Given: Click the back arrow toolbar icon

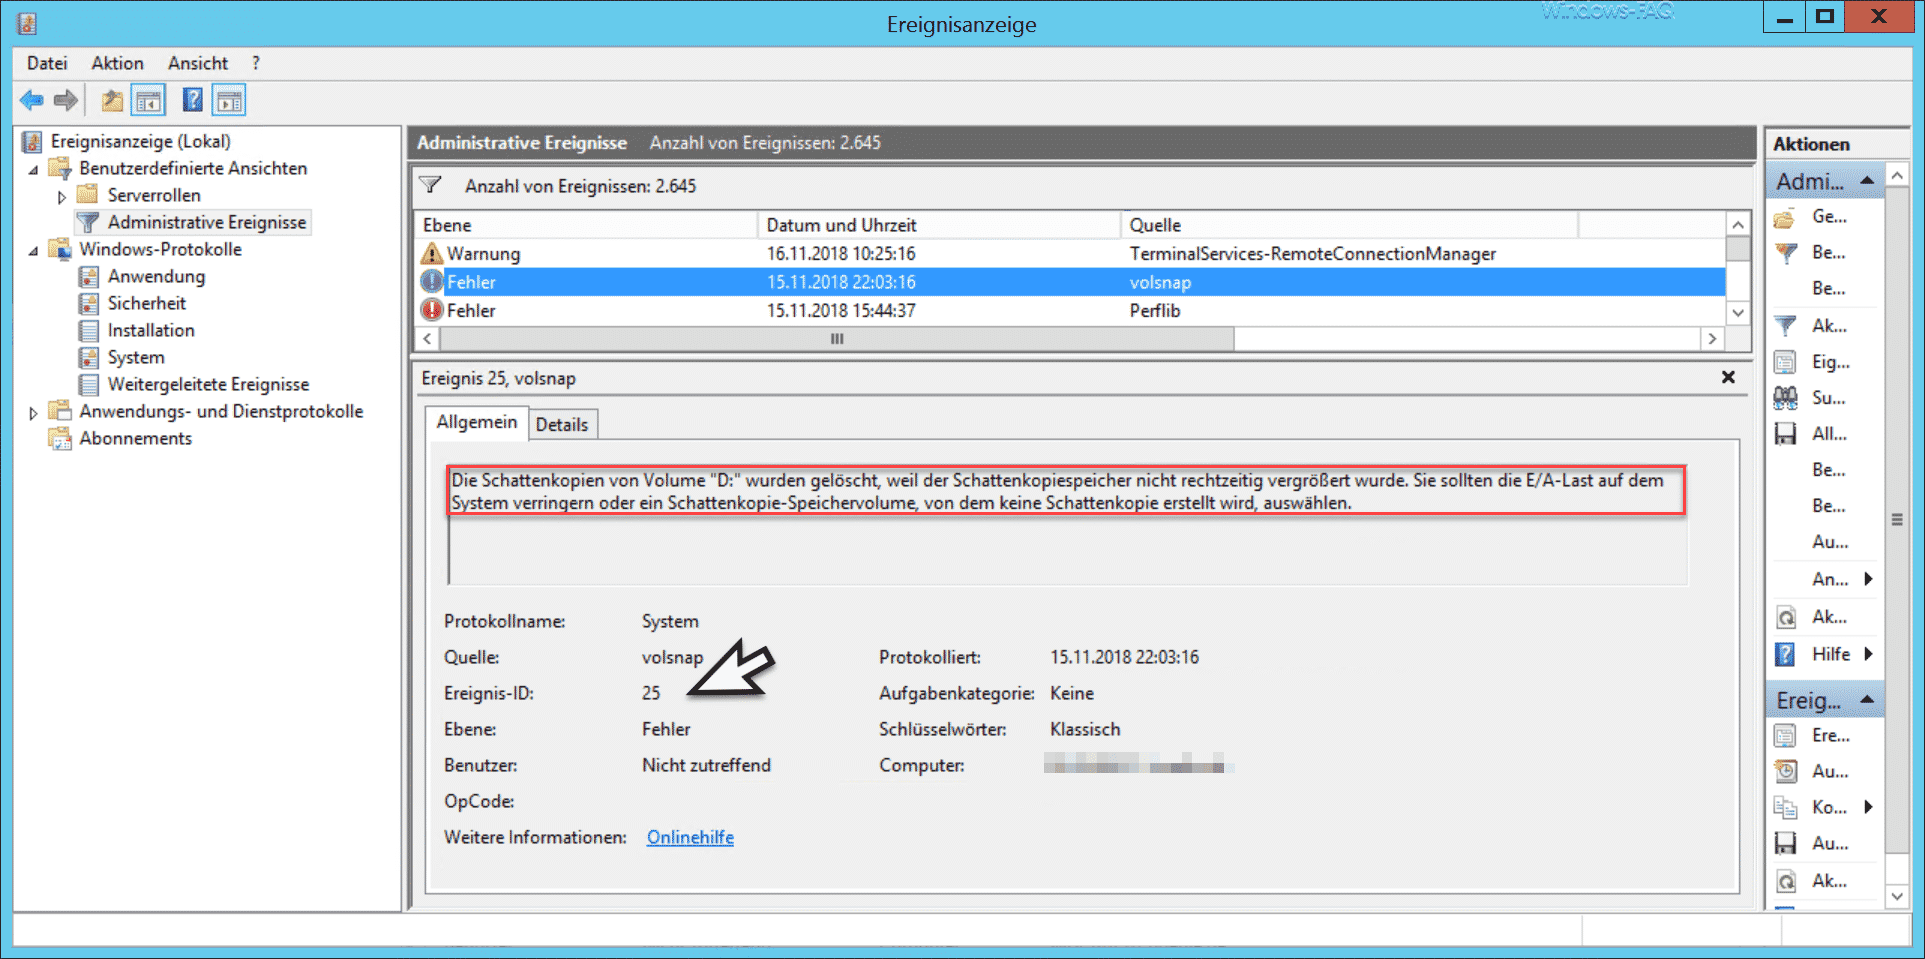Looking at the screenshot, I should 32,100.
